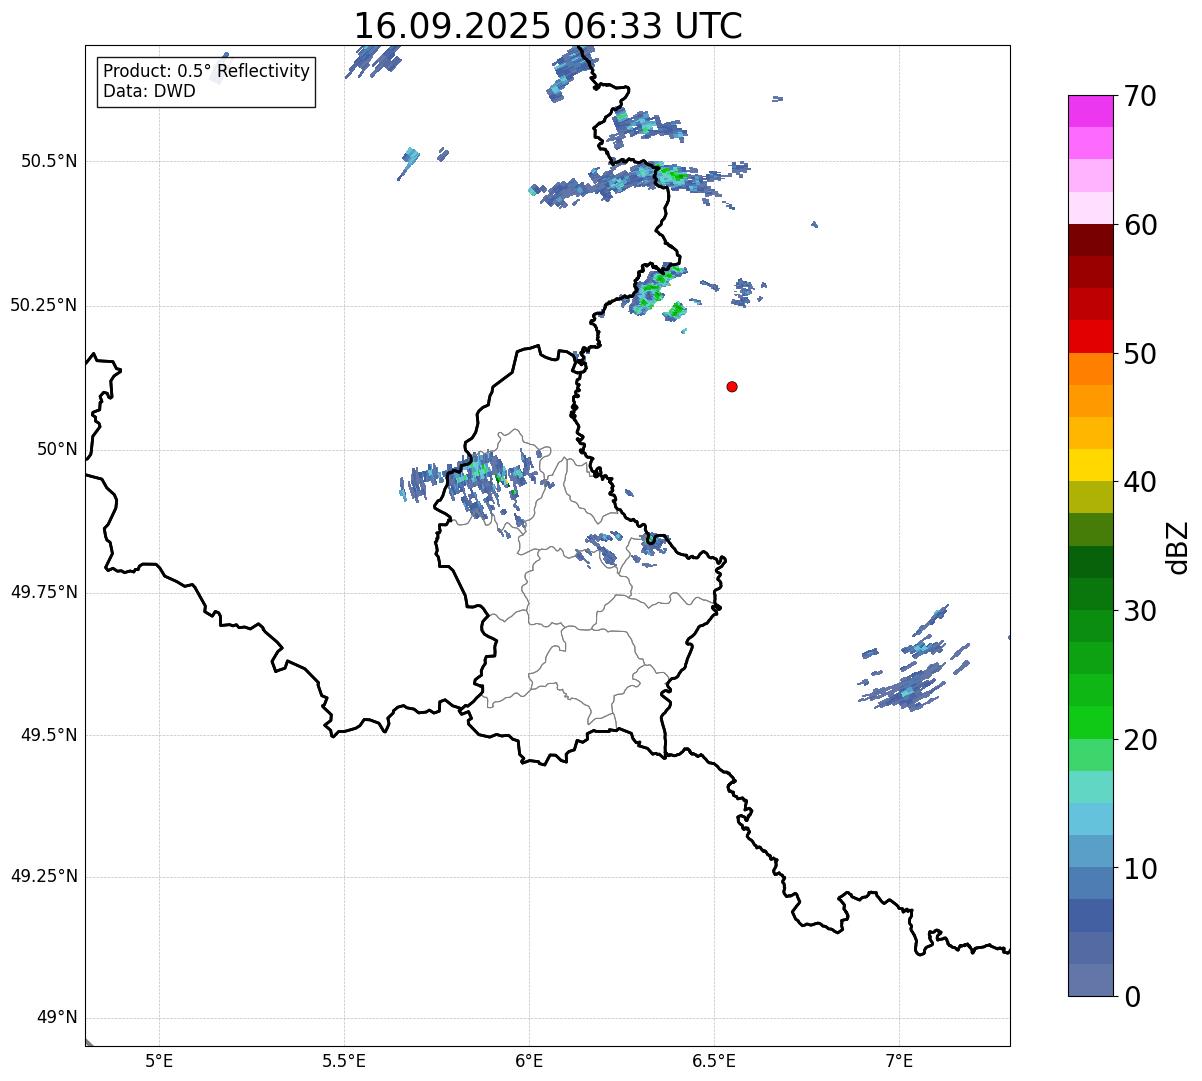Image resolution: width=1202 pixels, height=1081 pixels.
Task: Click the colorbar tick label 70
Action: [1140, 96]
